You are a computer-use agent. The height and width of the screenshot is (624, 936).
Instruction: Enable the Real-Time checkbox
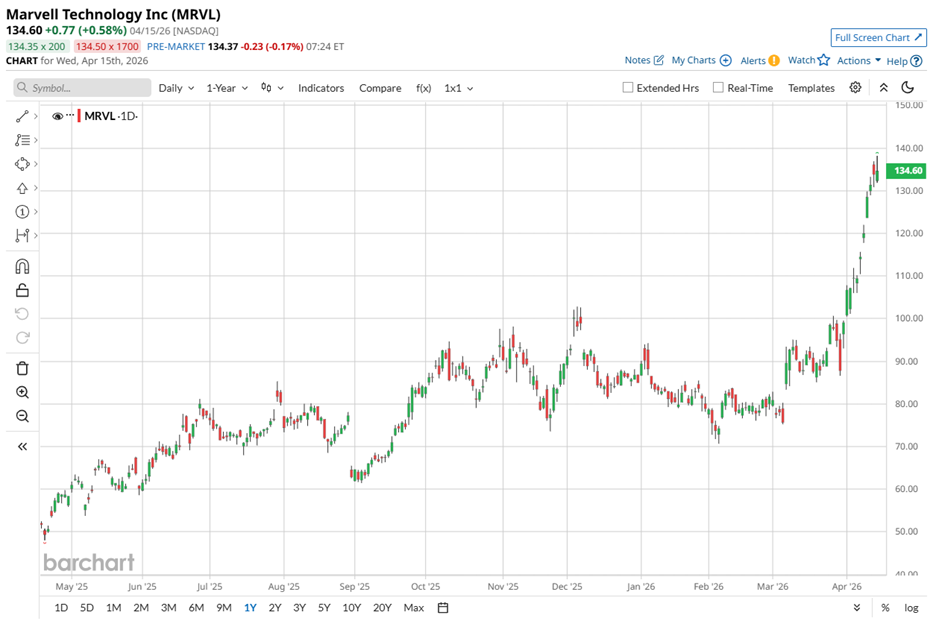[718, 87]
